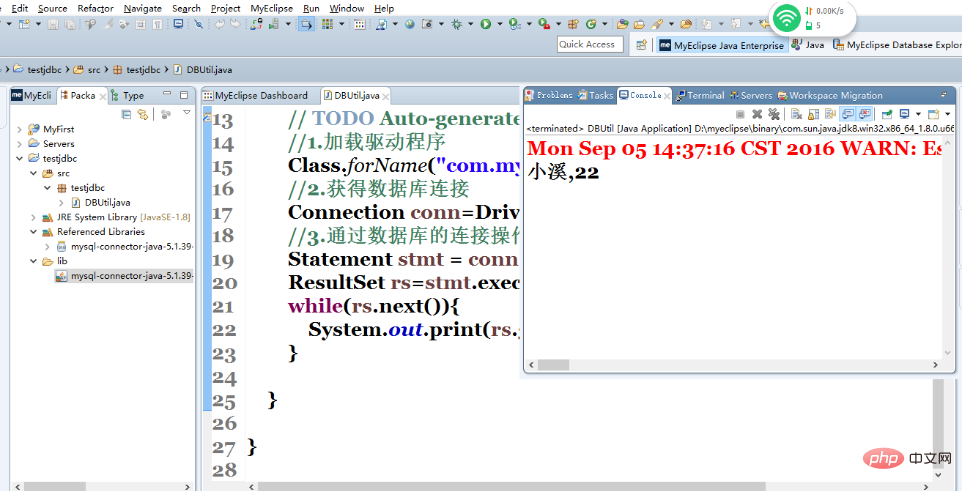Select MyEclipse Java Enterprise perspective
This screenshot has height=491, width=962.
tap(722, 45)
